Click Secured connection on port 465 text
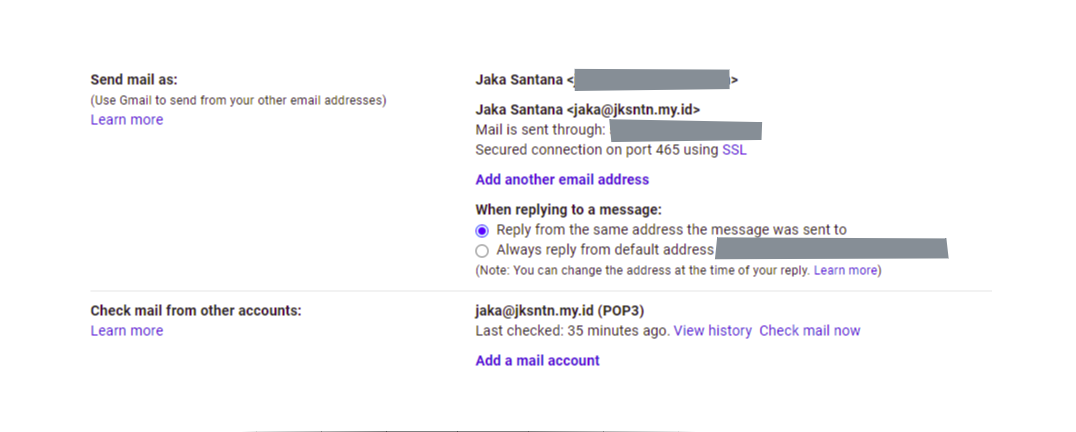Image resolution: width=1076 pixels, height=432 pixels. pyautogui.click(x=596, y=150)
